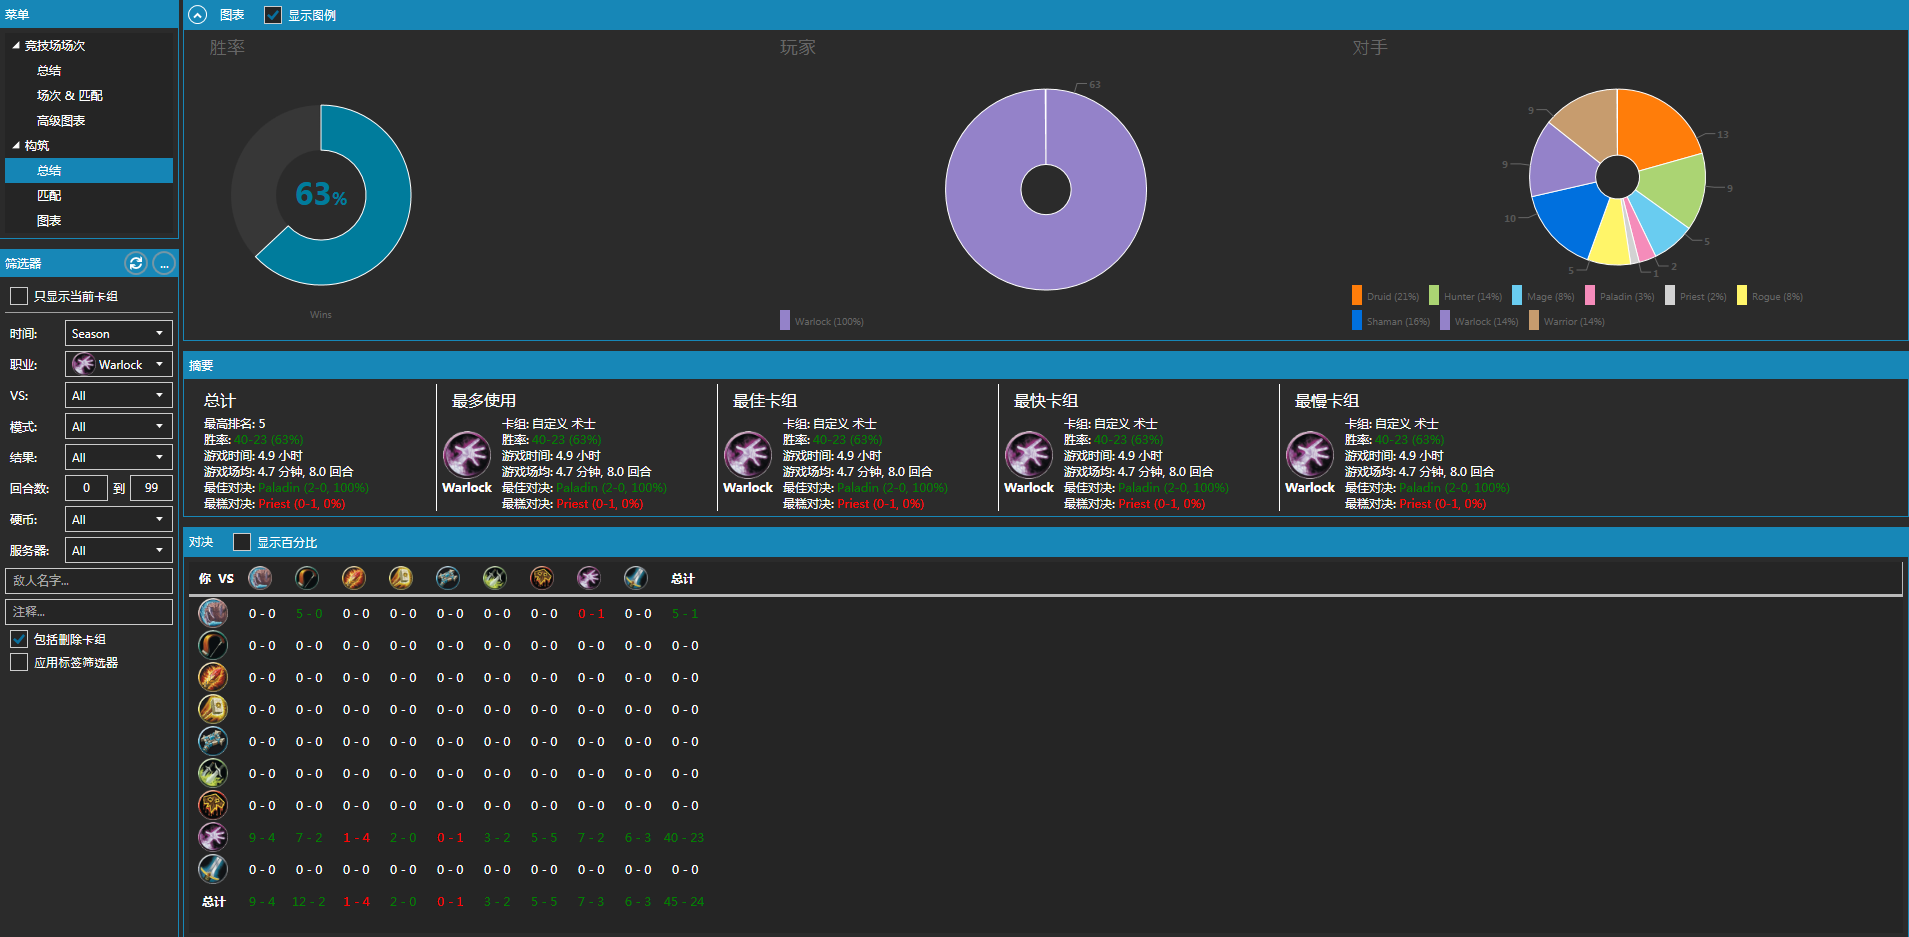The image size is (1909, 937).
Task: Open the 时间 Season dropdown
Action: 118,333
